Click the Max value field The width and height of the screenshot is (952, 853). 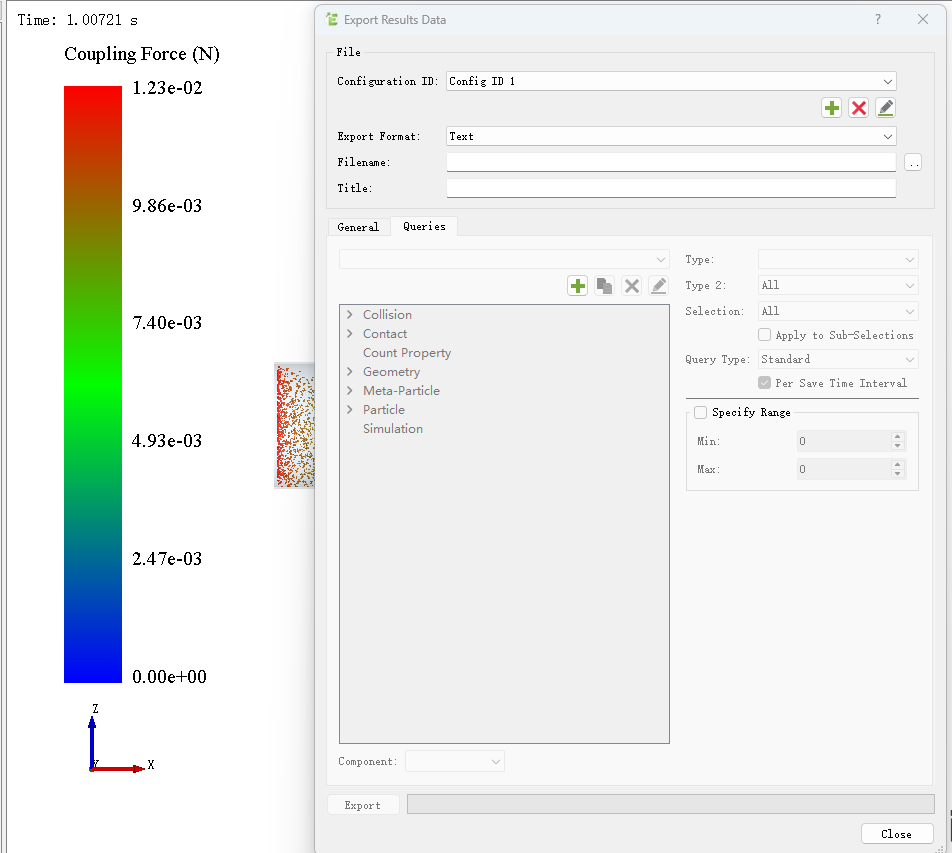[844, 469]
